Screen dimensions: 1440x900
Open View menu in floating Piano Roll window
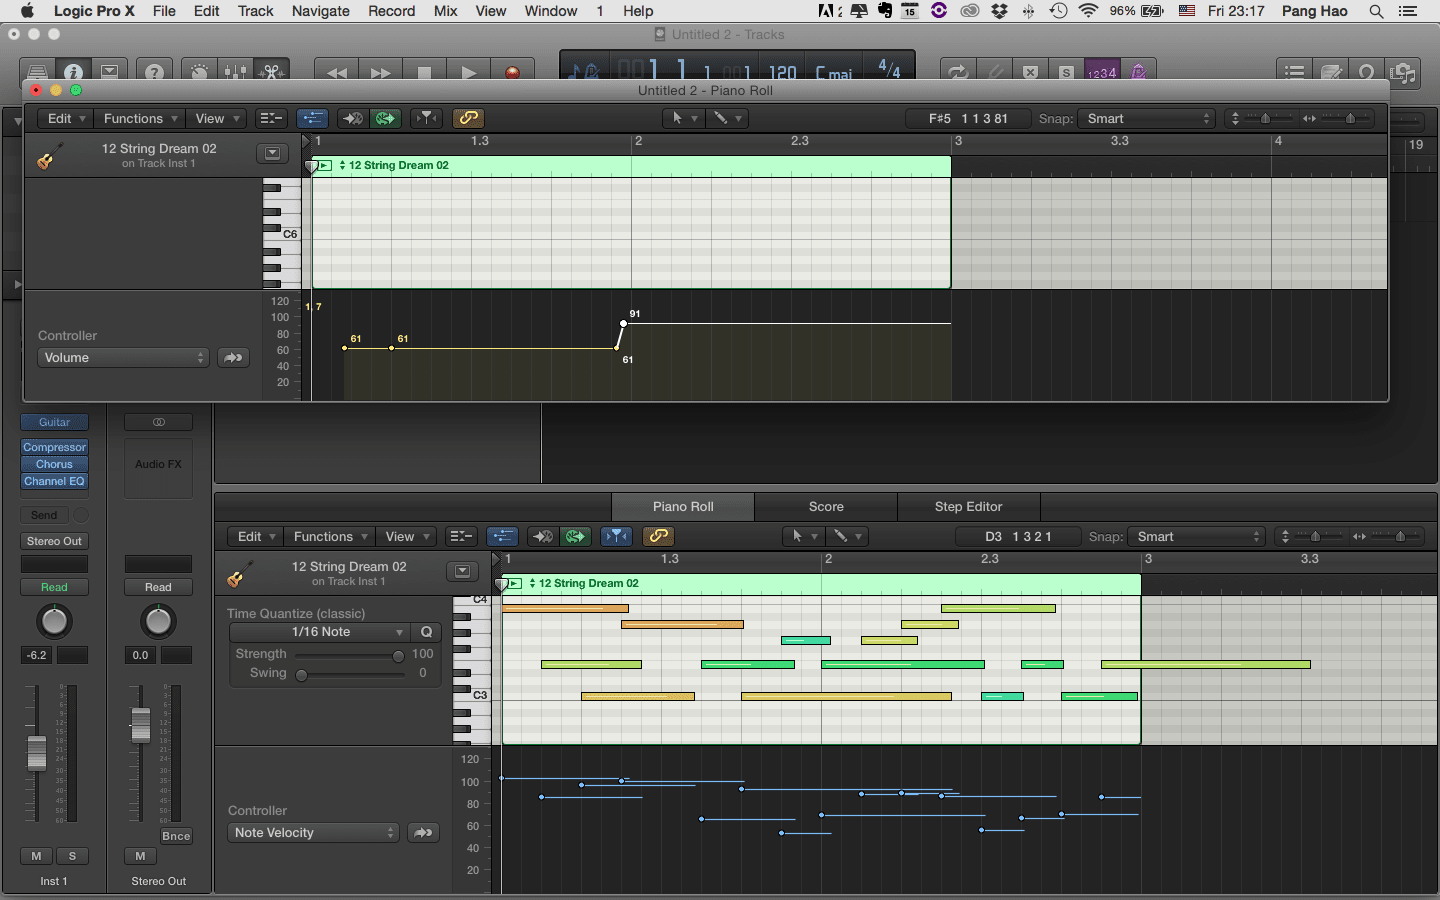(216, 118)
